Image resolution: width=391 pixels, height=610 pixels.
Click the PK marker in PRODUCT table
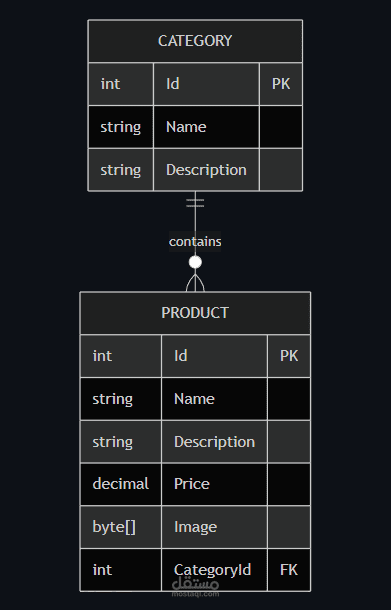(x=289, y=356)
